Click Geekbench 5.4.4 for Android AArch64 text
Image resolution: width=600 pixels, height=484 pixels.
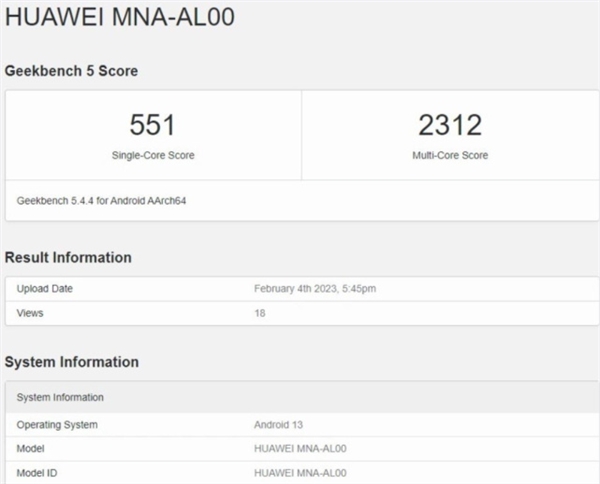[102, 201]
